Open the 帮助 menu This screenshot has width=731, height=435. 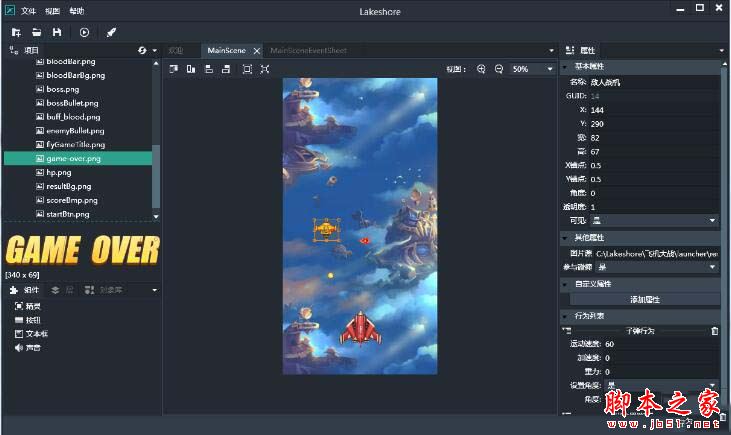pyautogui.click(x=77, y=11)
